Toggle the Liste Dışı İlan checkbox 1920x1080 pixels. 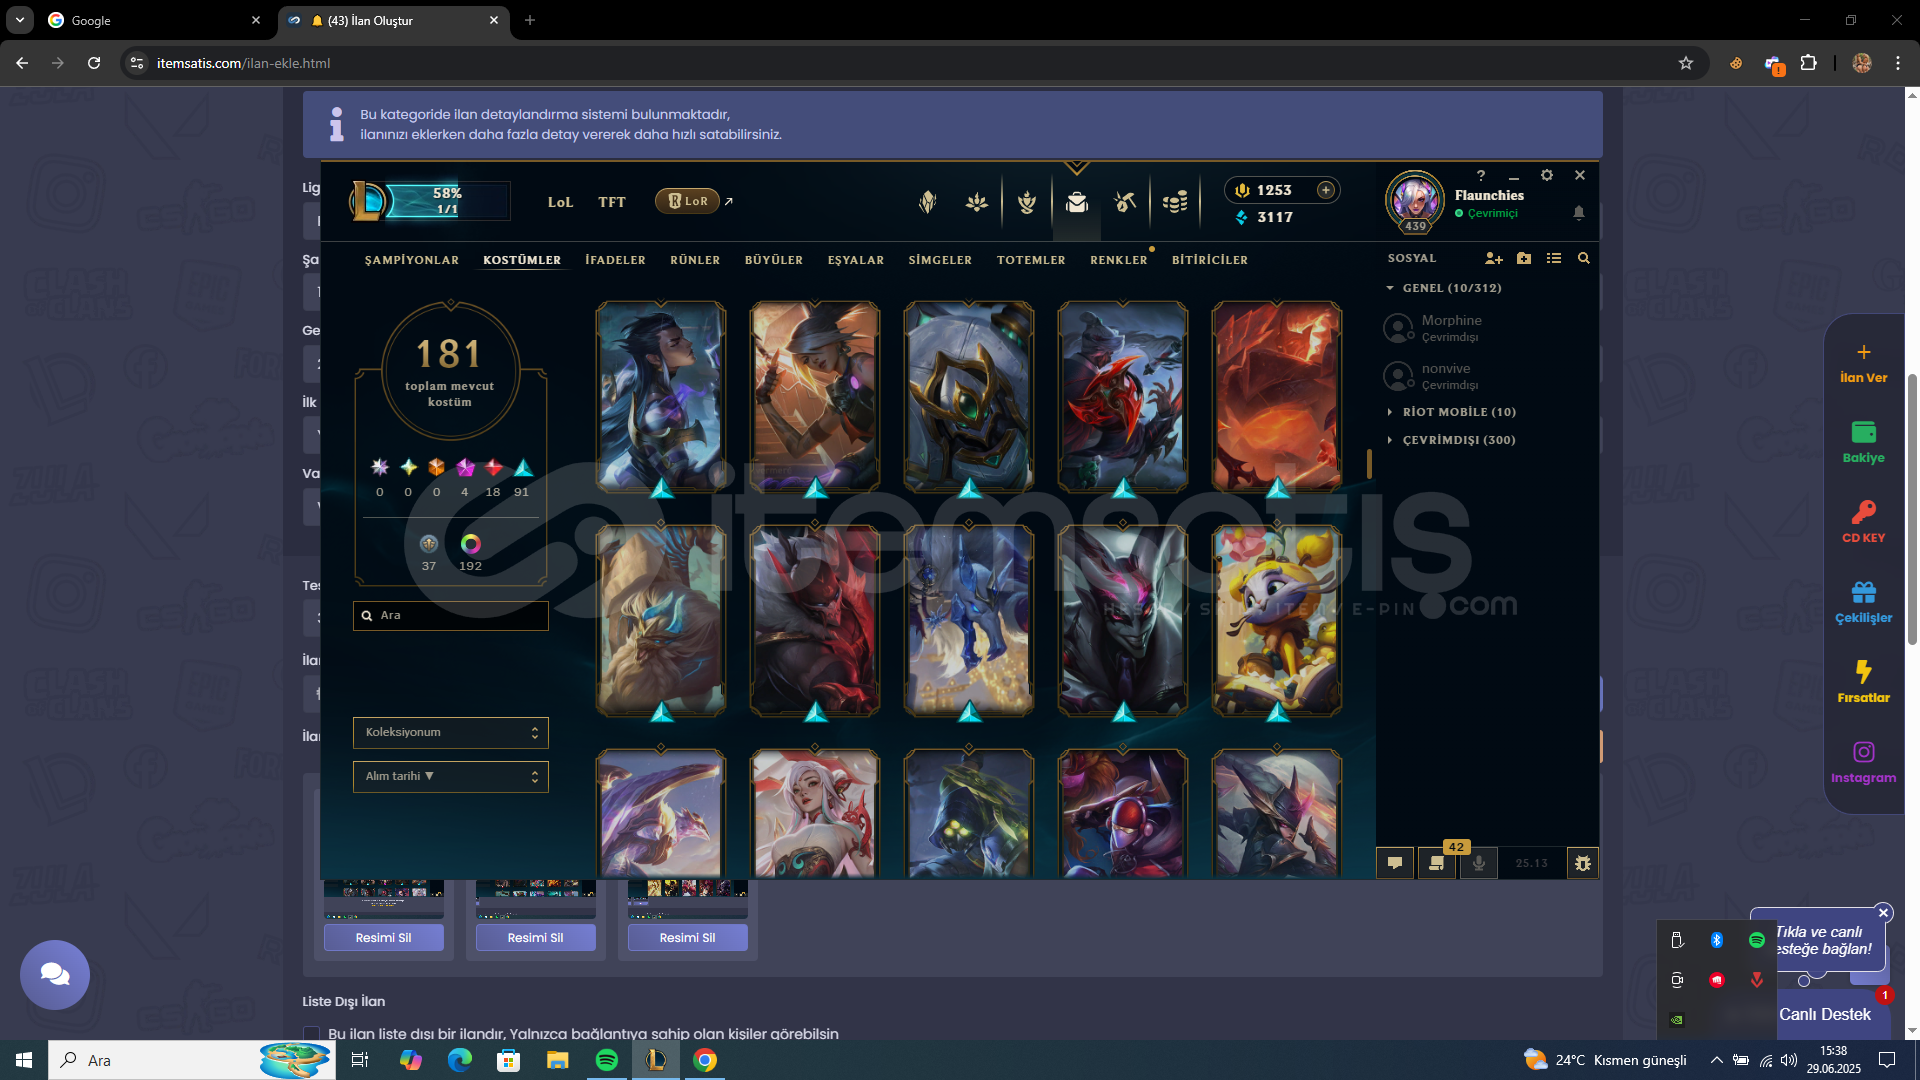pyautogui.click(x=312, y=1033)
